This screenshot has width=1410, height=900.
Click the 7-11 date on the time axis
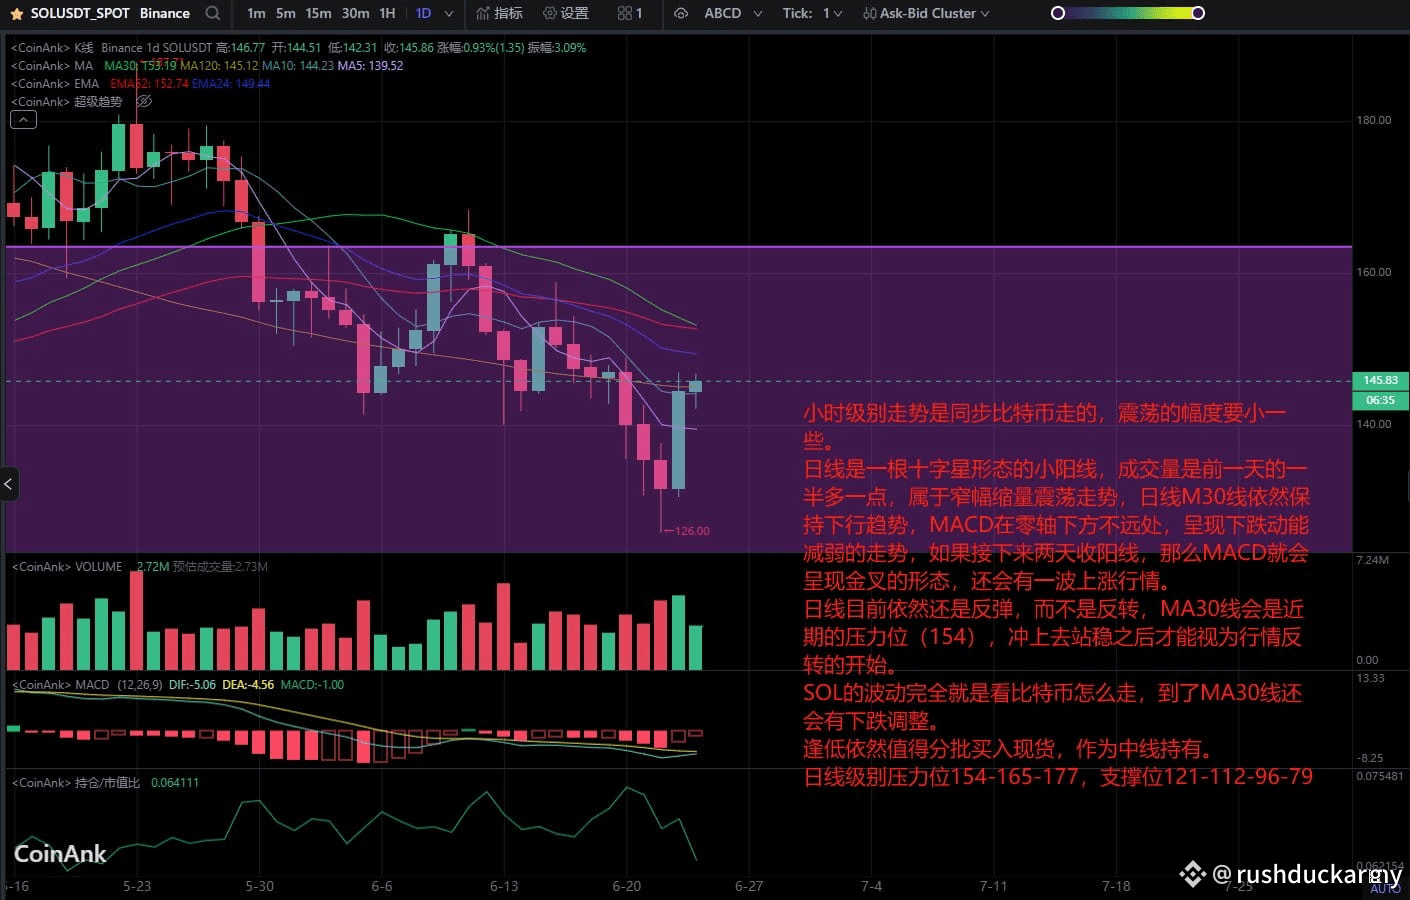[x=993, y=886]
